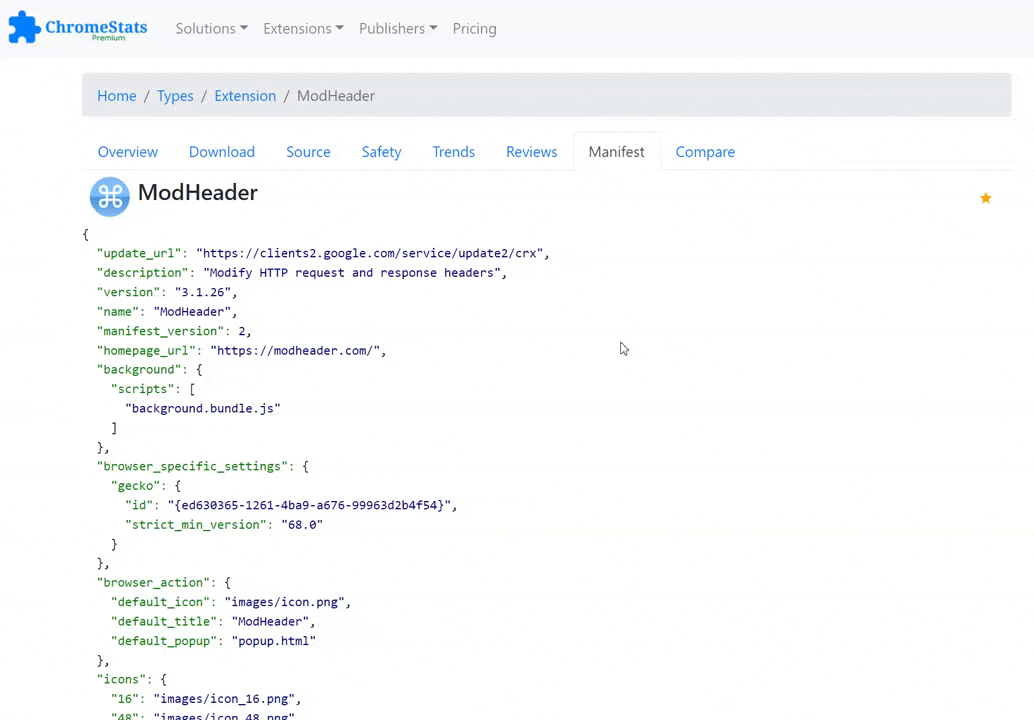Expand the Extensions dropdown menu
The width and height of the screenshot is (1034, 720).
point(303,28)
